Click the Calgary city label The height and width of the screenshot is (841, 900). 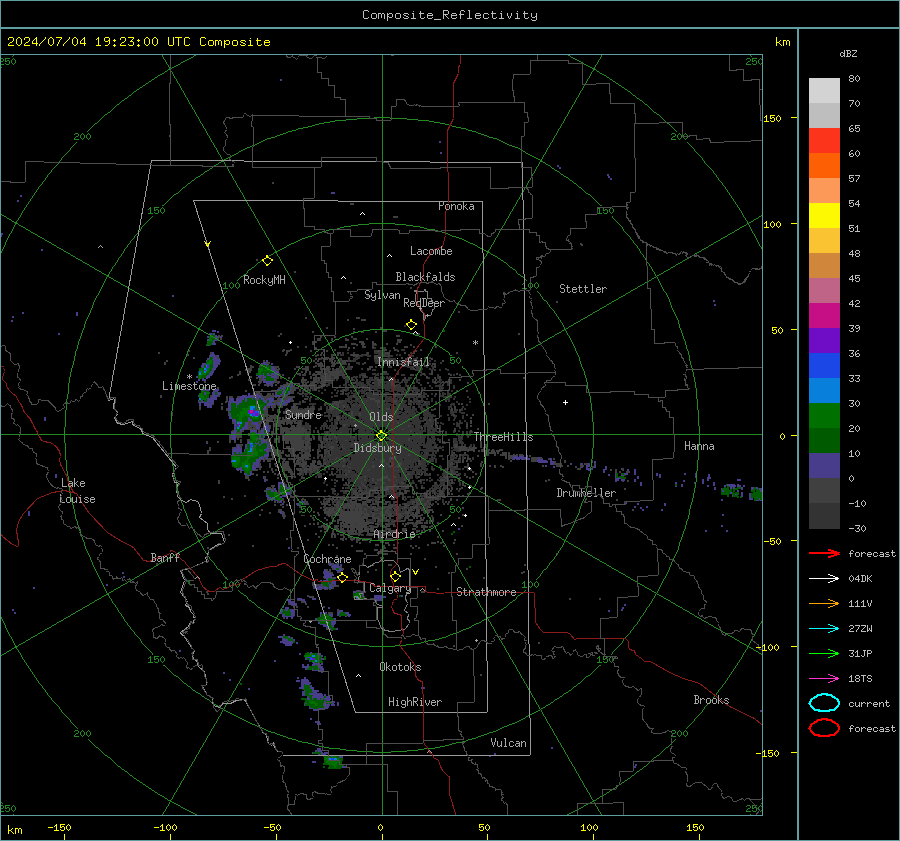(390, 588)
